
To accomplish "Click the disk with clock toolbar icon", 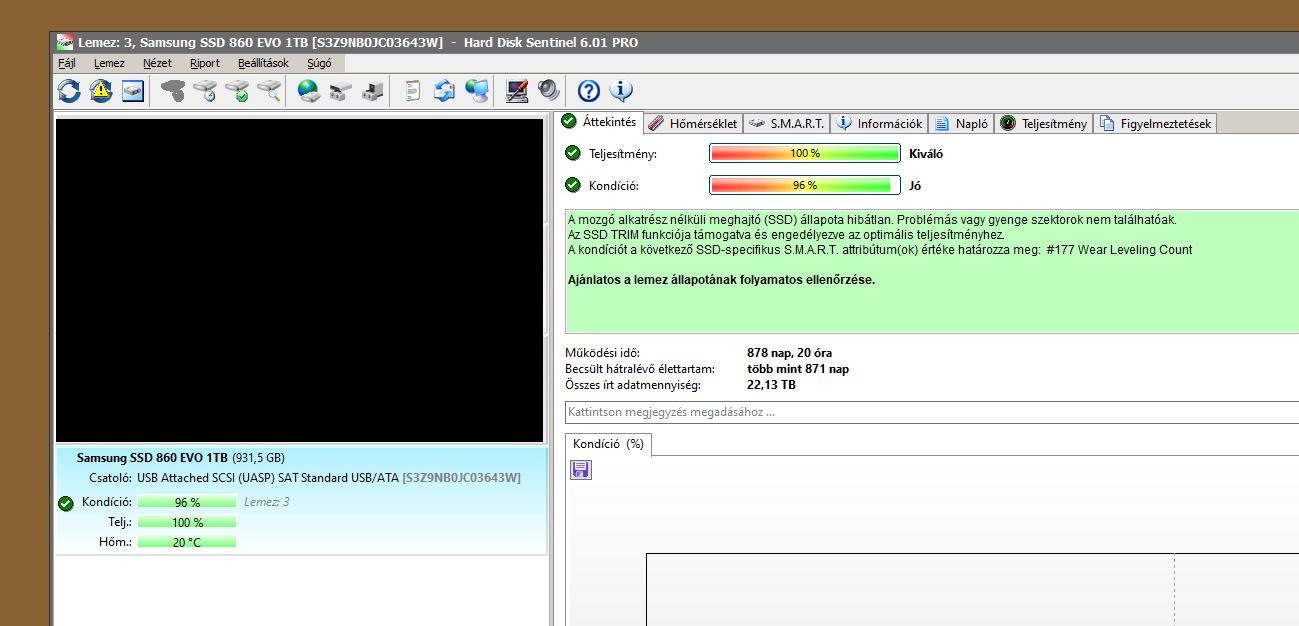I will coord(205,91).
